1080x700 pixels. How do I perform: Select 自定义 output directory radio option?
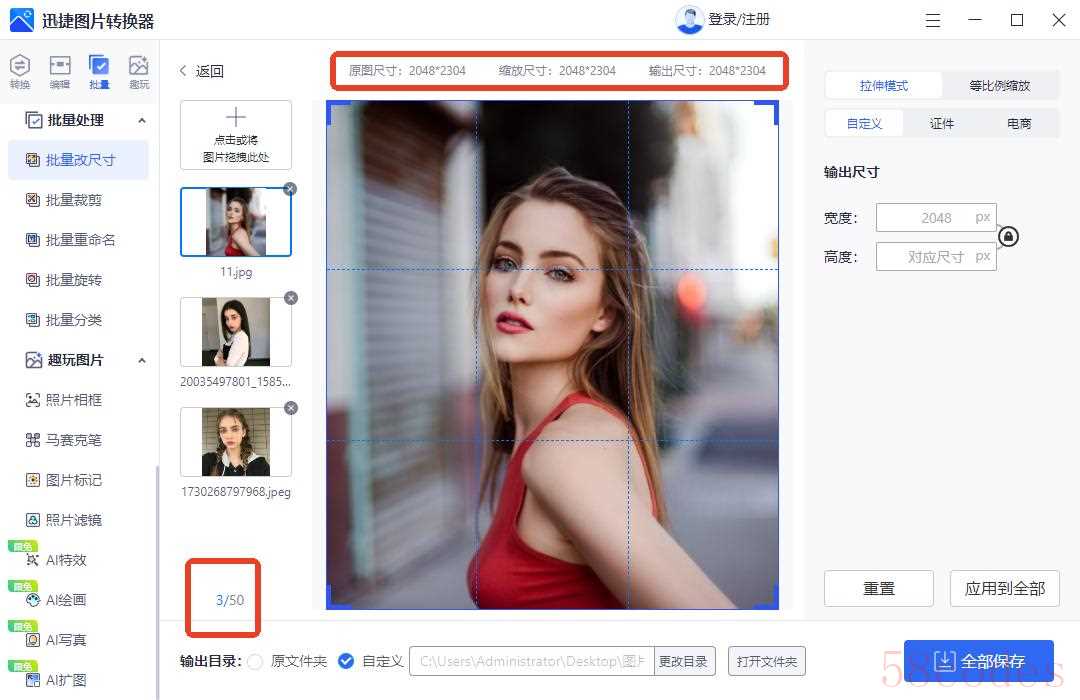coord(346,661)
